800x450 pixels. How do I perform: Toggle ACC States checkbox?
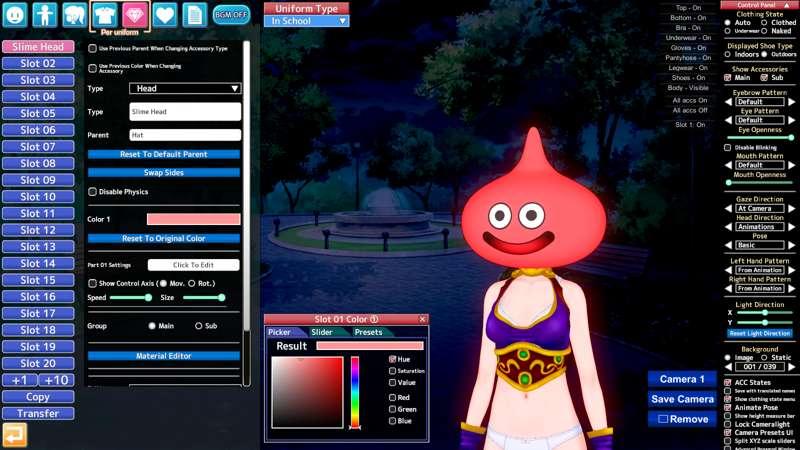tap(728, 382)
